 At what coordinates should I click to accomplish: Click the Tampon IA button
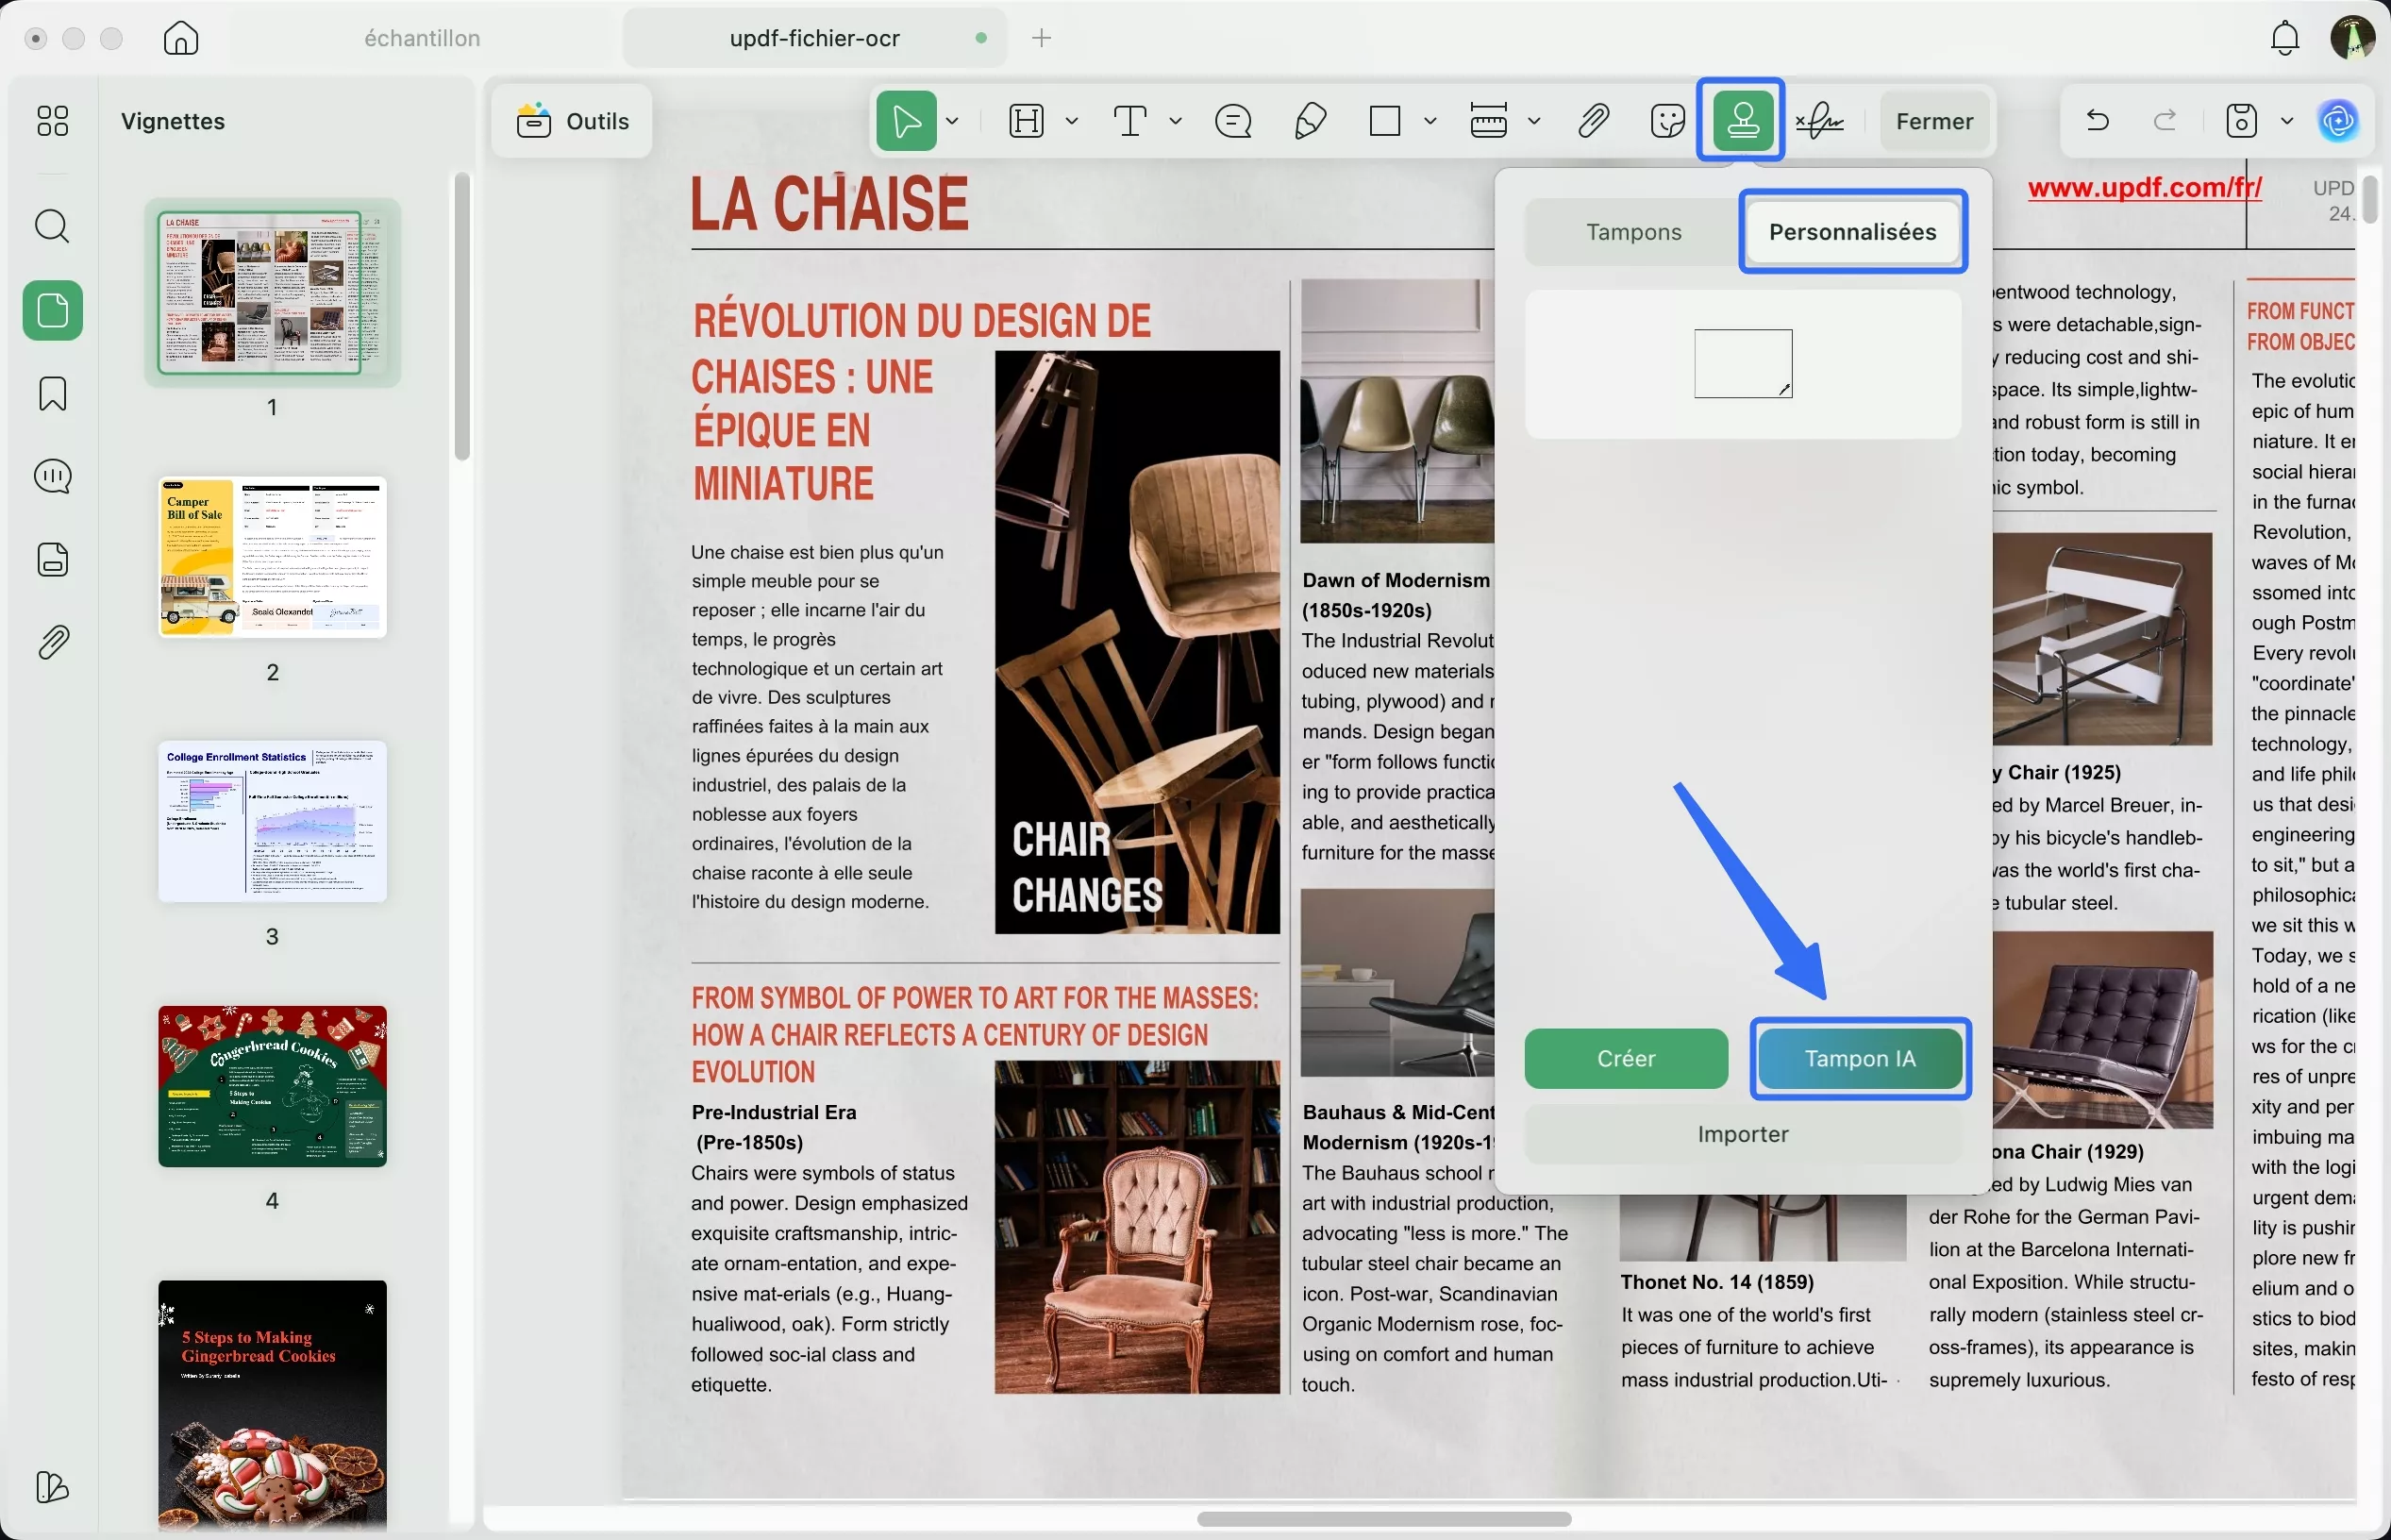point(1859,1058)
